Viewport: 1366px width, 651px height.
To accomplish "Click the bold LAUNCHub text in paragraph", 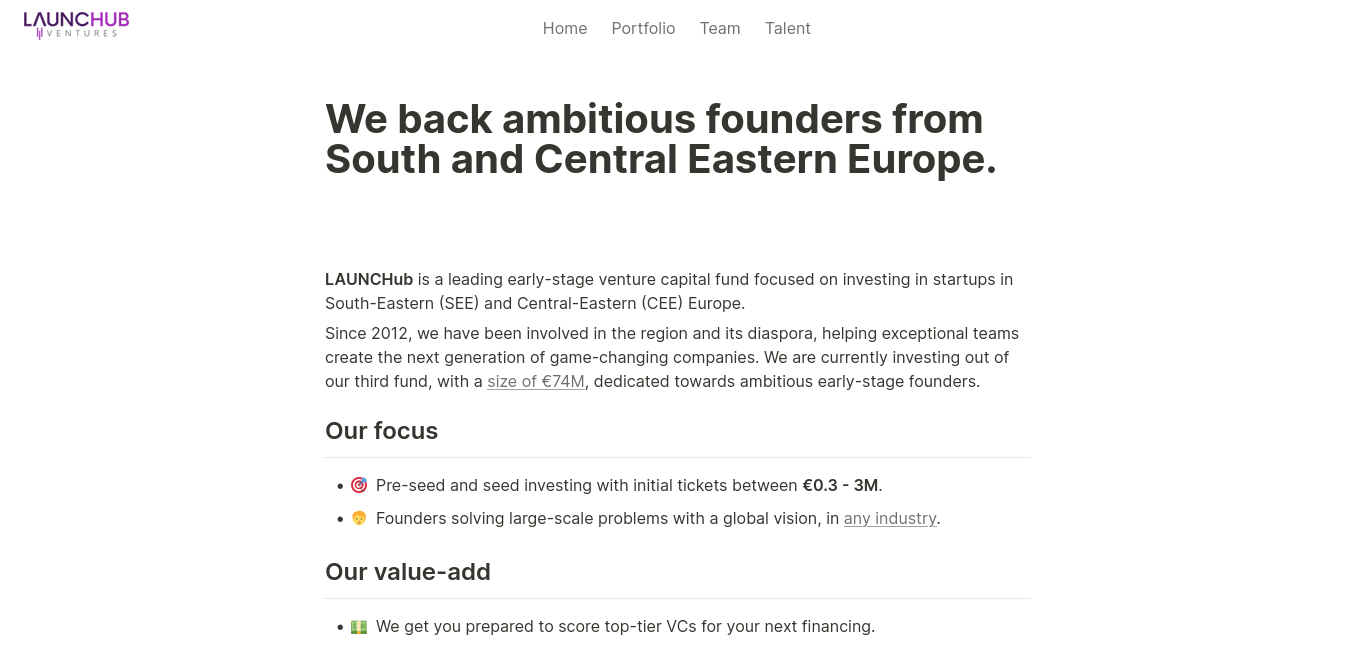I will (369, 279).
